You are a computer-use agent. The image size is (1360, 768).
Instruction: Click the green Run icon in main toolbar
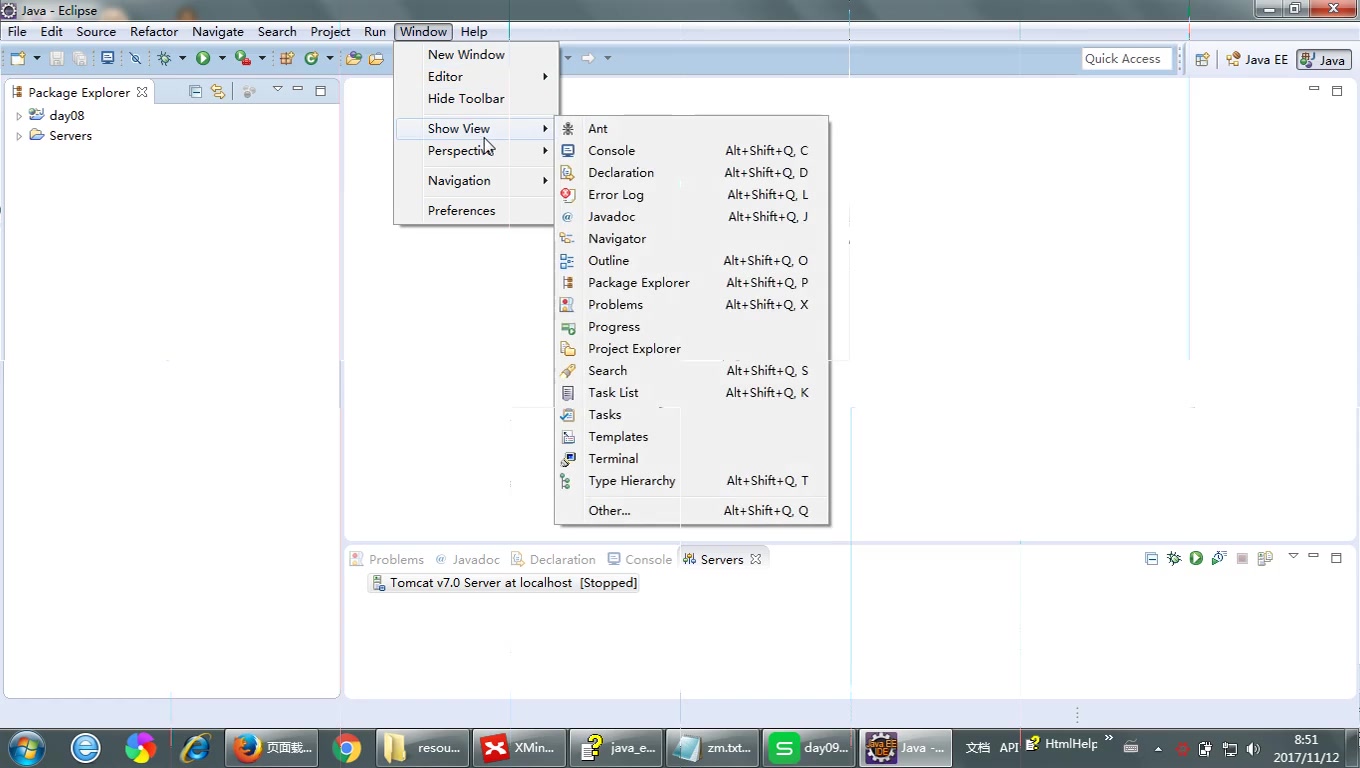point(203,59)
